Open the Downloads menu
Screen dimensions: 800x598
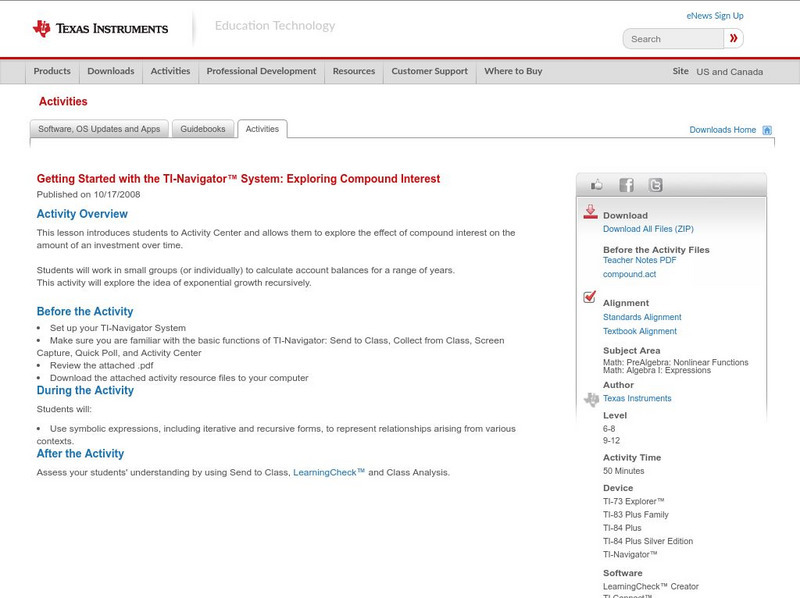point(111,71)
